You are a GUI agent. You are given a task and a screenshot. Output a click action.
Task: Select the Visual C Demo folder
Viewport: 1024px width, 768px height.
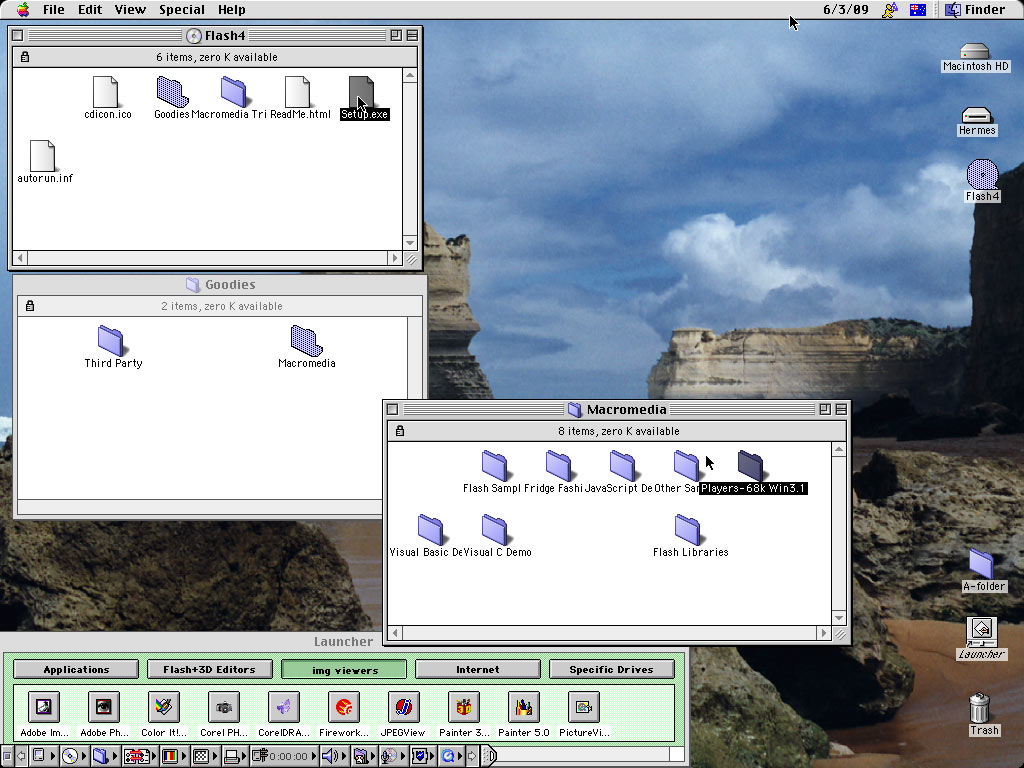coord(495,530)
